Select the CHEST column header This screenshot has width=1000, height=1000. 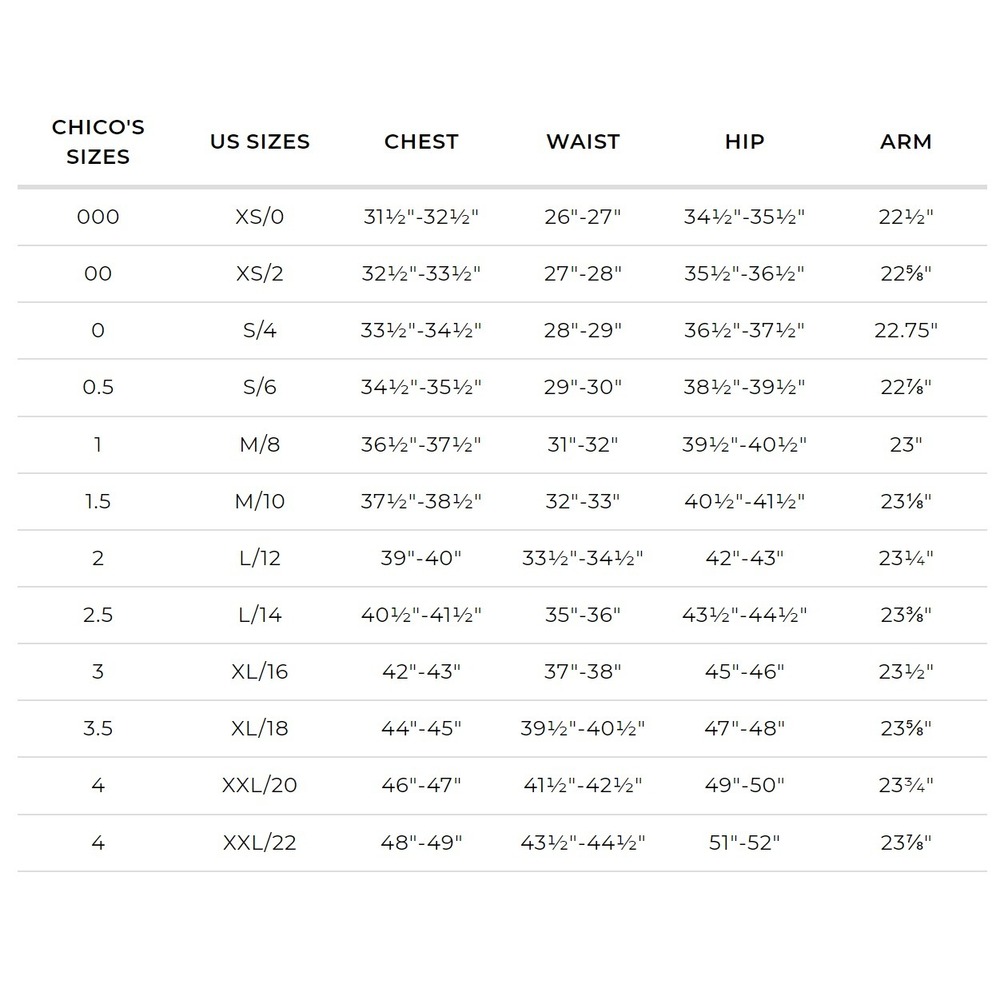(x=421, y=142)
